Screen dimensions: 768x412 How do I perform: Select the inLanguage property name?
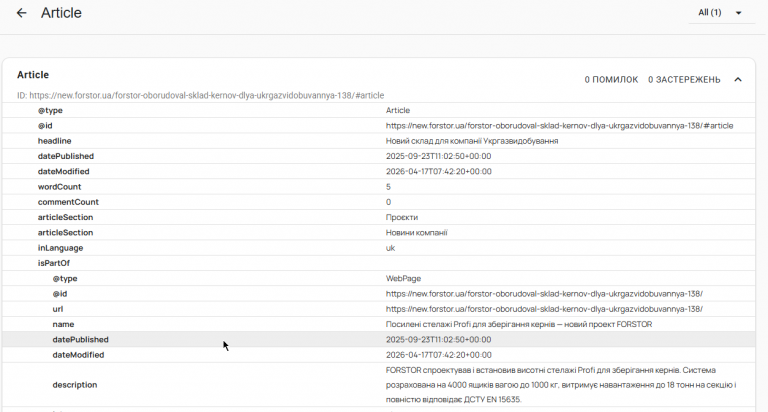[60, 247]
